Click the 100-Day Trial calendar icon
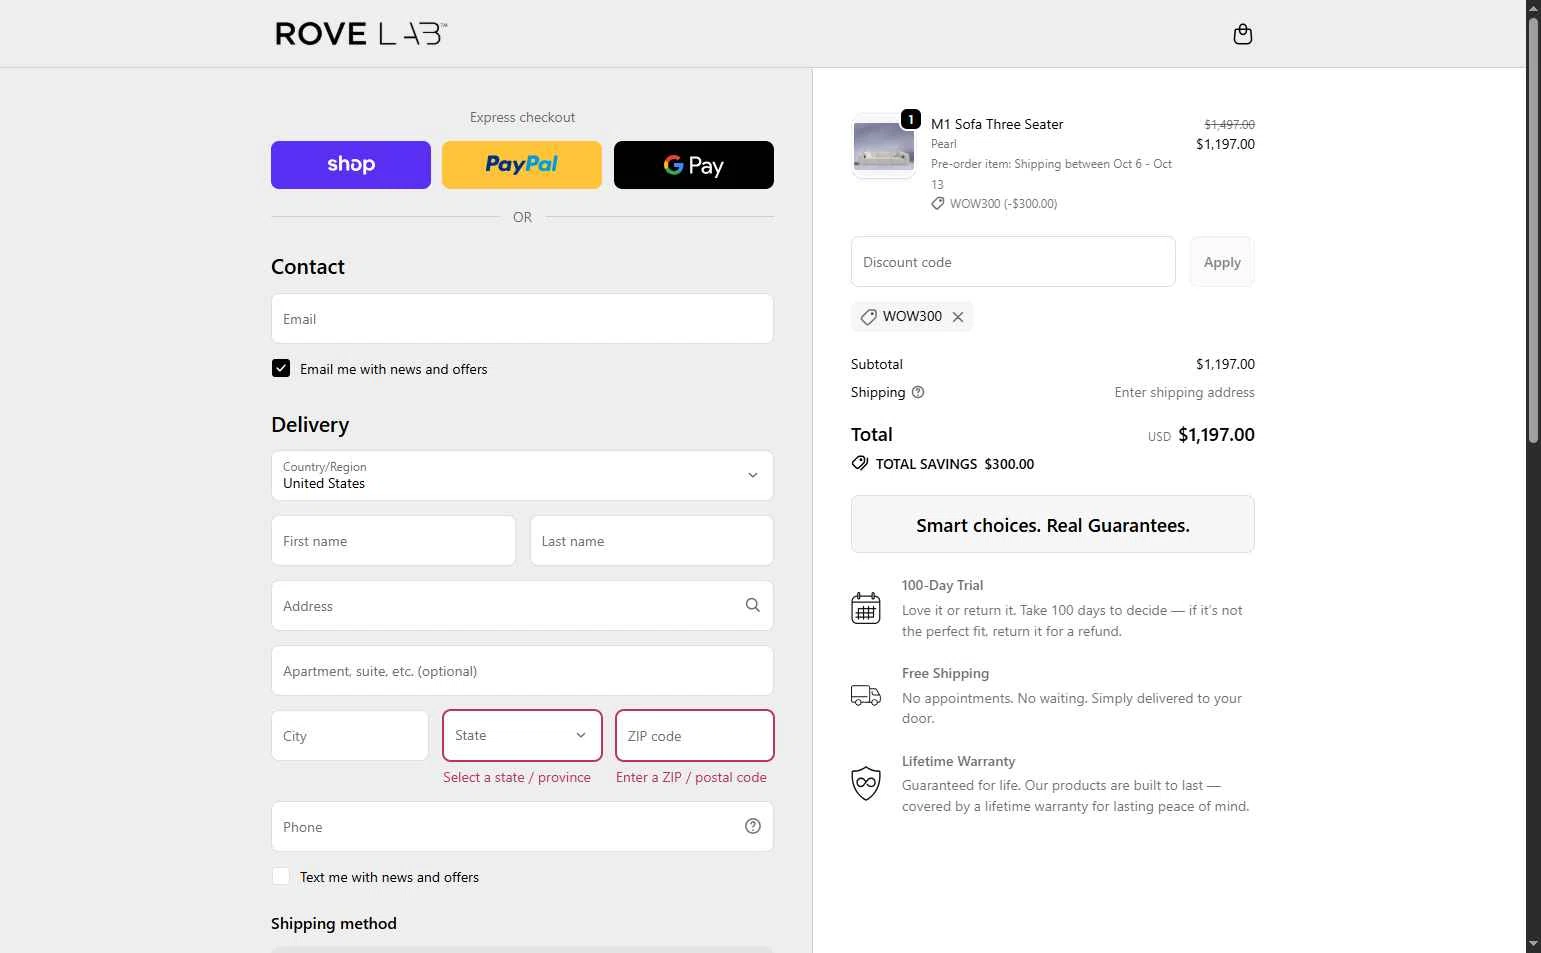This screenshot has width=1541, height=953. pos(865,607)
